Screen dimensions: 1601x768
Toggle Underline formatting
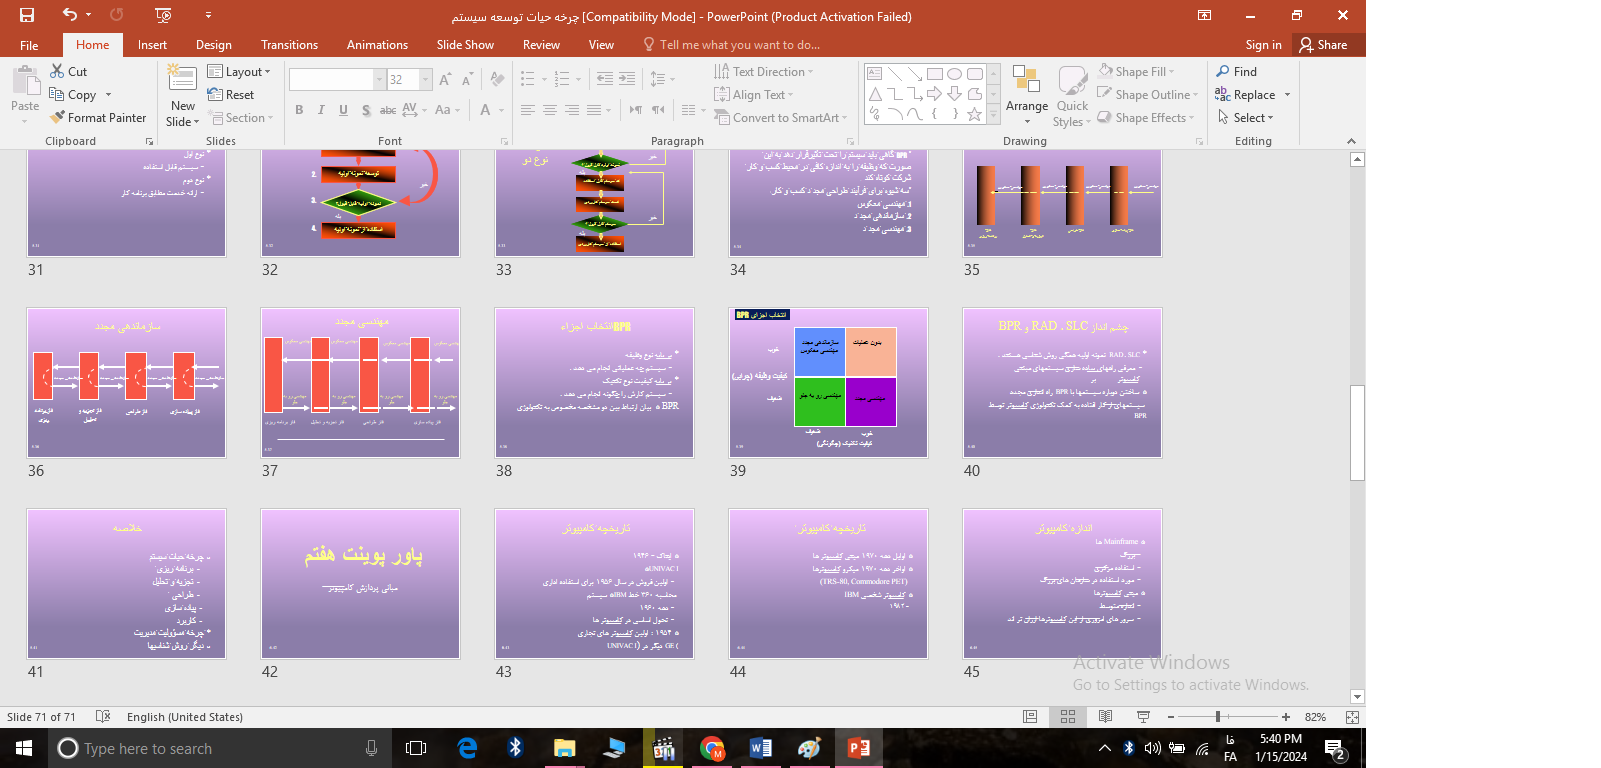pos(343,110)
